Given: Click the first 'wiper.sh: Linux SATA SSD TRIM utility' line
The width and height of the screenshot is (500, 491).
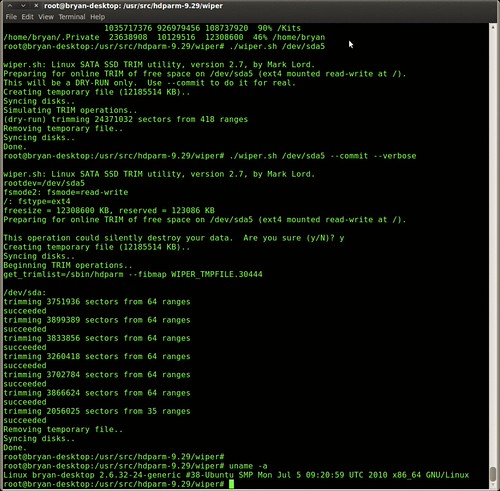Looking at the screenshot, I should click(159, 65).
